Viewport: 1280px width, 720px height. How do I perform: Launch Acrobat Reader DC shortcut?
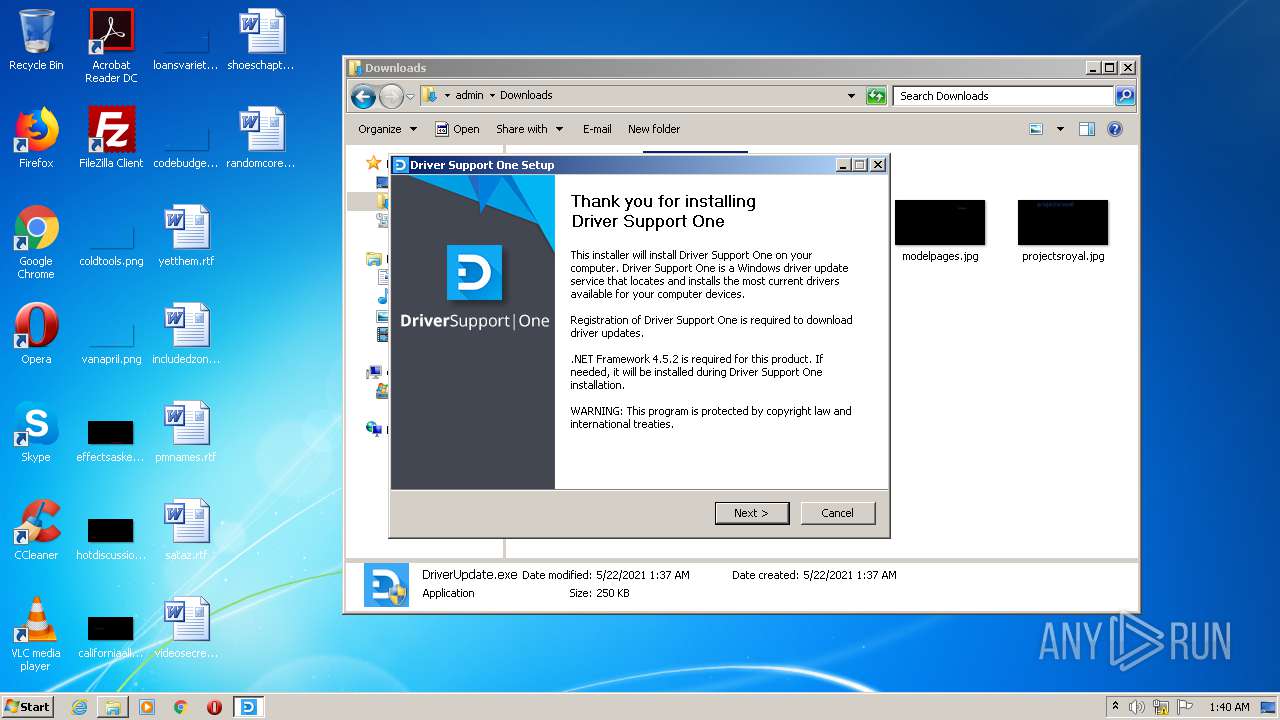(111, 46)
